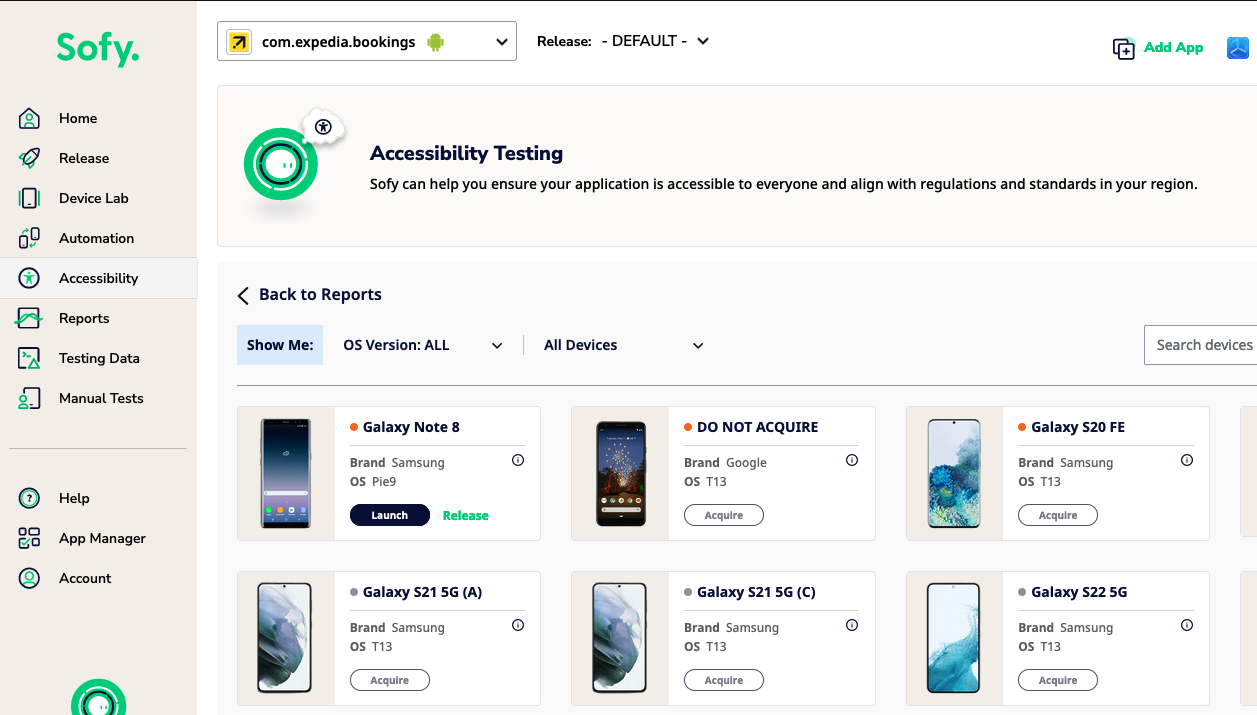Viewport: 1257px width, 715px height.
Task: Click the Automation icon in sidebar
Action: pos(29,238)
